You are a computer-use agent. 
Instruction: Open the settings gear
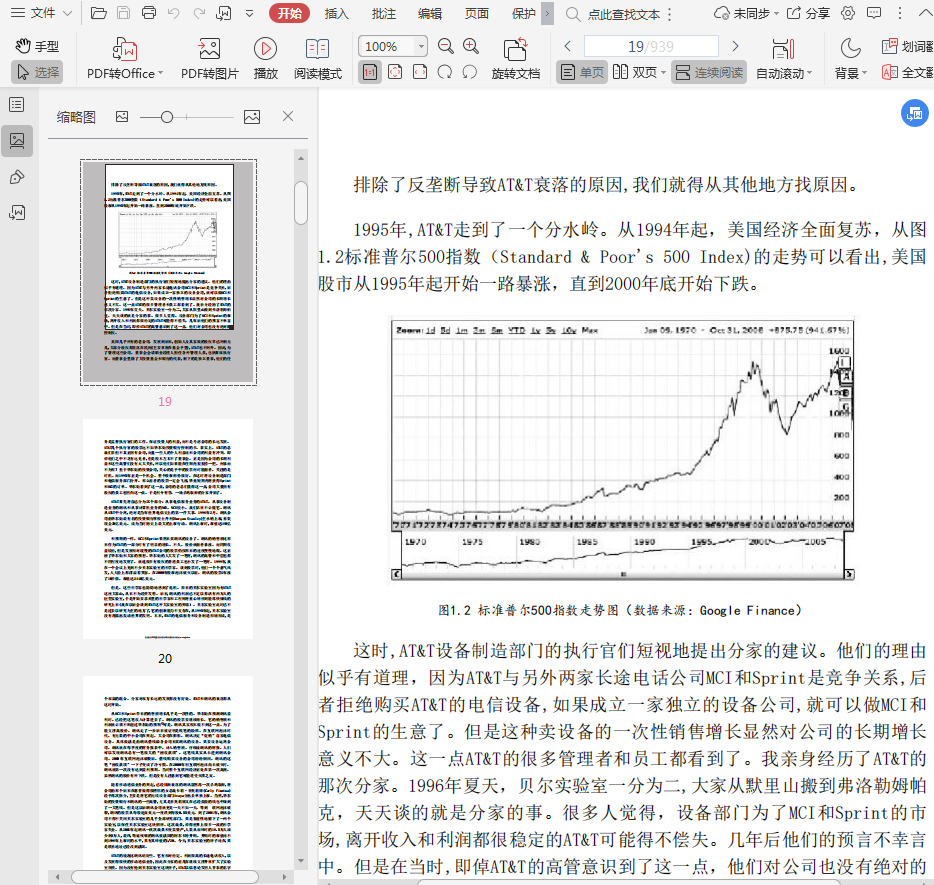848,13
